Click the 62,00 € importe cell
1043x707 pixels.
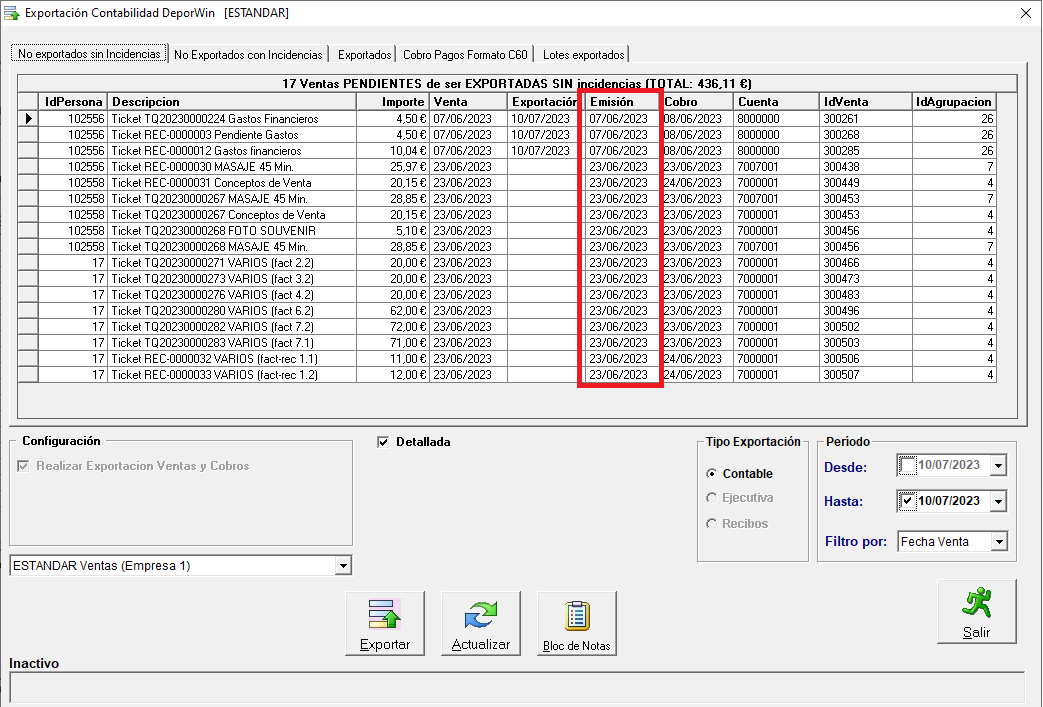(x=393, y=310)
